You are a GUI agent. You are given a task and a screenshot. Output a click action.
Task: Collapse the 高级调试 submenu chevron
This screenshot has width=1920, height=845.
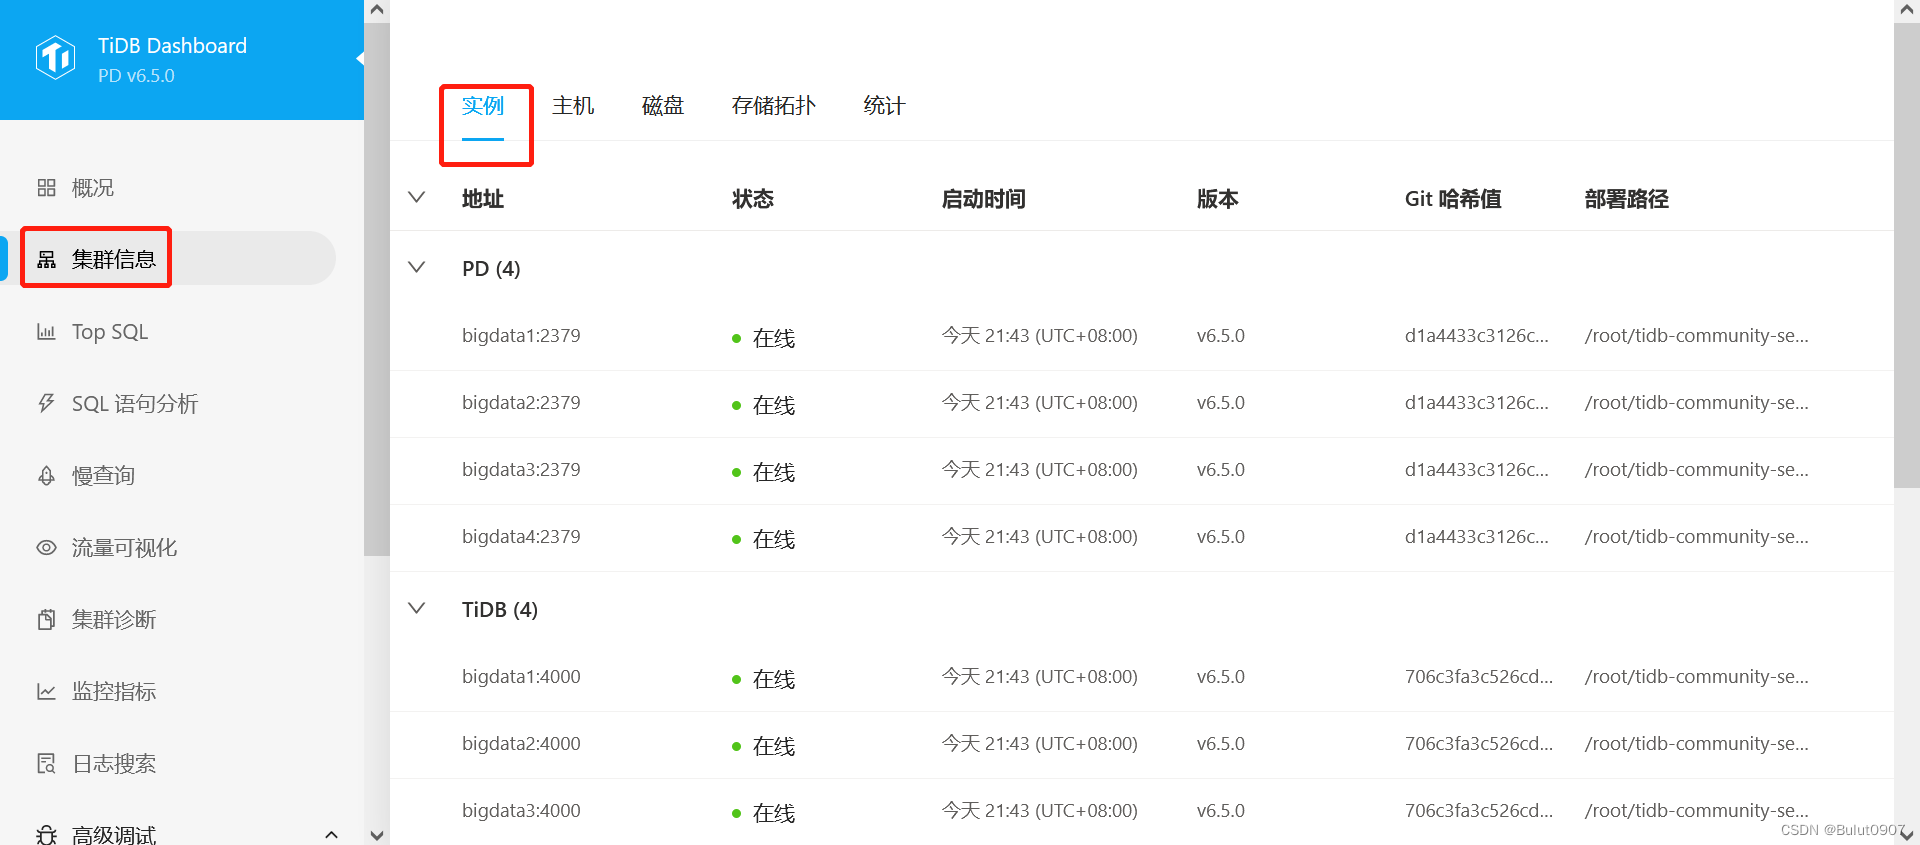(x=331, y=835)
